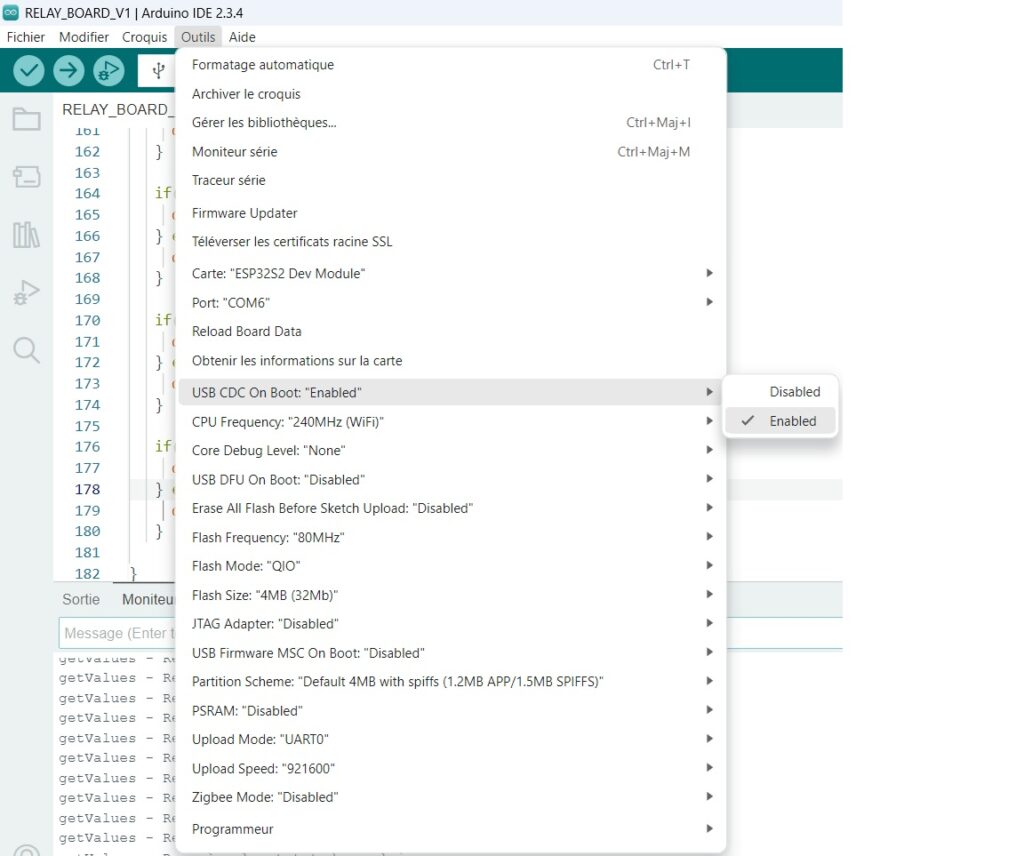Image resolution: width=1024 pixels, height=856 pixels.
Task: Click the Arduino IDE logo in title bar
Action: (x=11, y=12)
